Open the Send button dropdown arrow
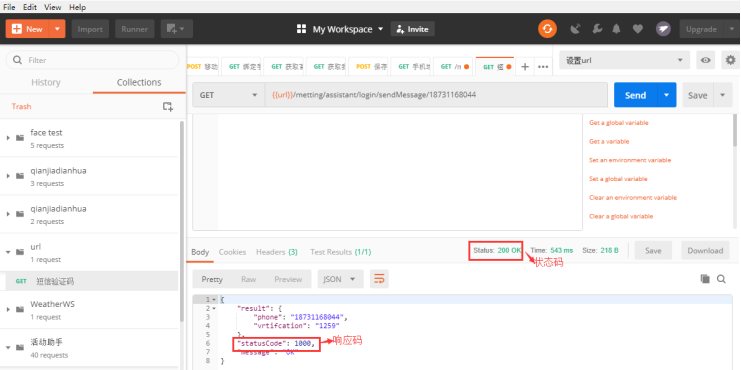This screenshot has width=741, height=370. (667, 95)
